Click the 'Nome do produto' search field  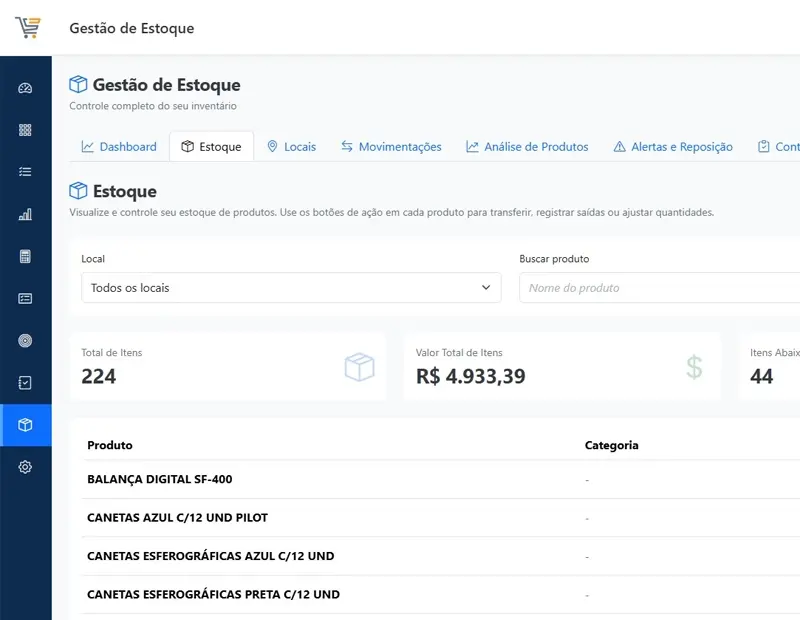(660, 288)
